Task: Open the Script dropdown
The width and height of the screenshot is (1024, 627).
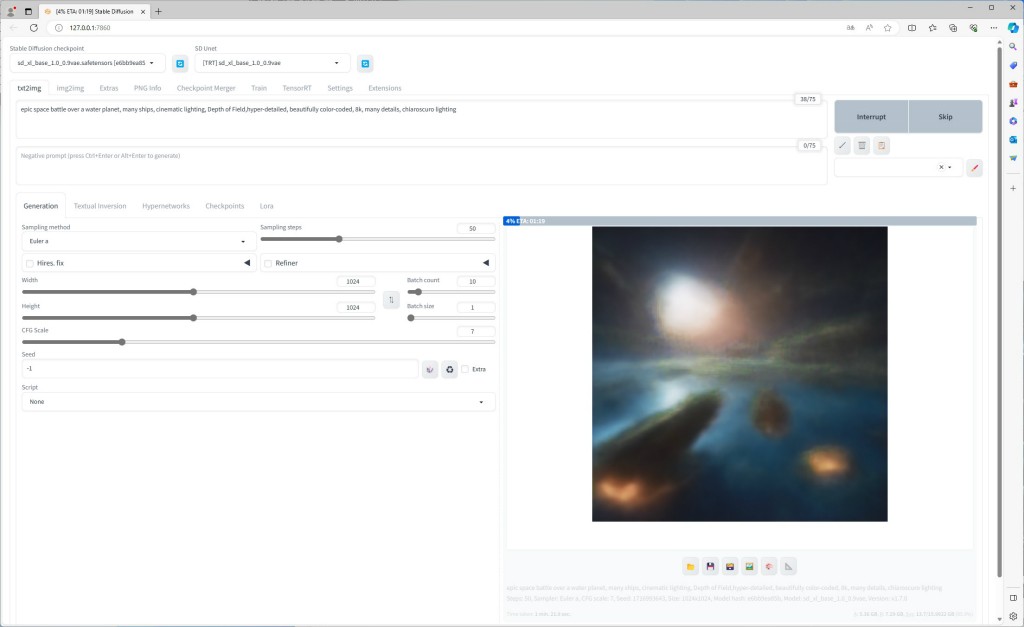Action: point(258,402)
